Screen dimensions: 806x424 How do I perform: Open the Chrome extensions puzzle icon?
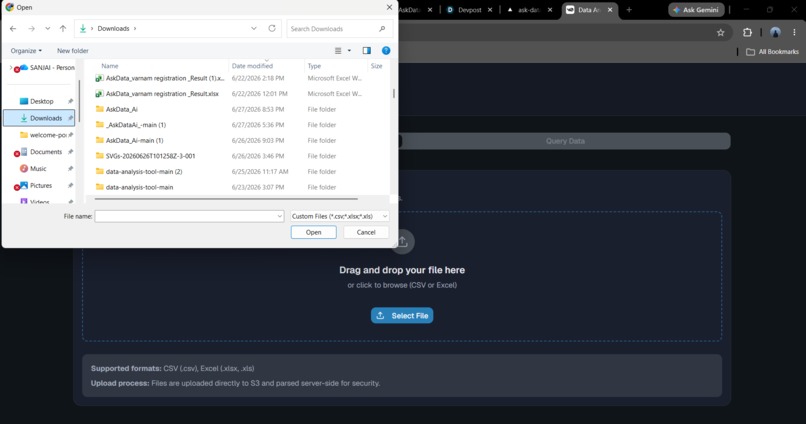tap(747, 32)
